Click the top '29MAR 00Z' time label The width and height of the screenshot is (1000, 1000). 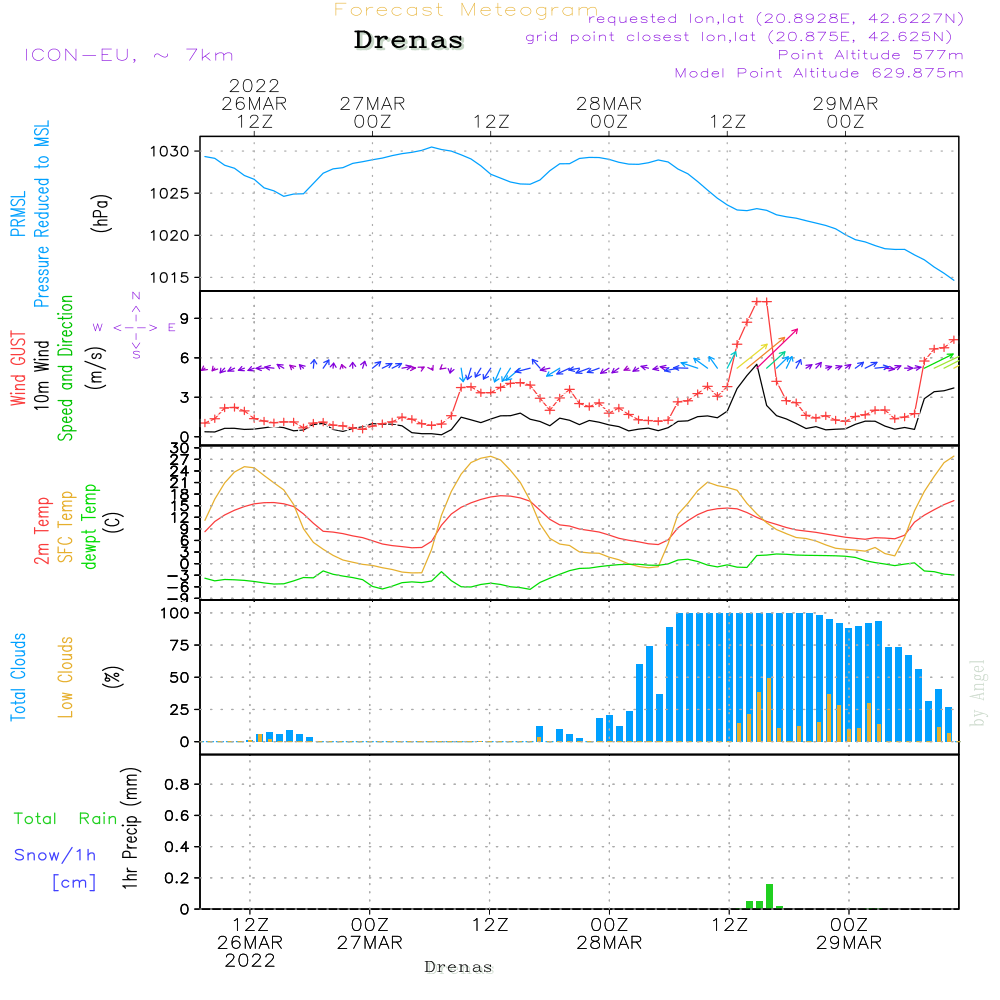pos(846,112)
